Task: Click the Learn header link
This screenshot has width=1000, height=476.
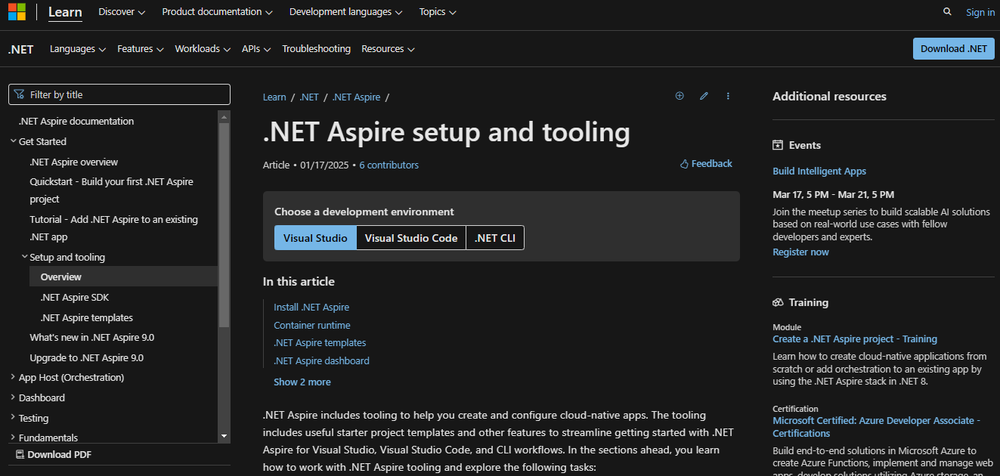Action: 65,12
